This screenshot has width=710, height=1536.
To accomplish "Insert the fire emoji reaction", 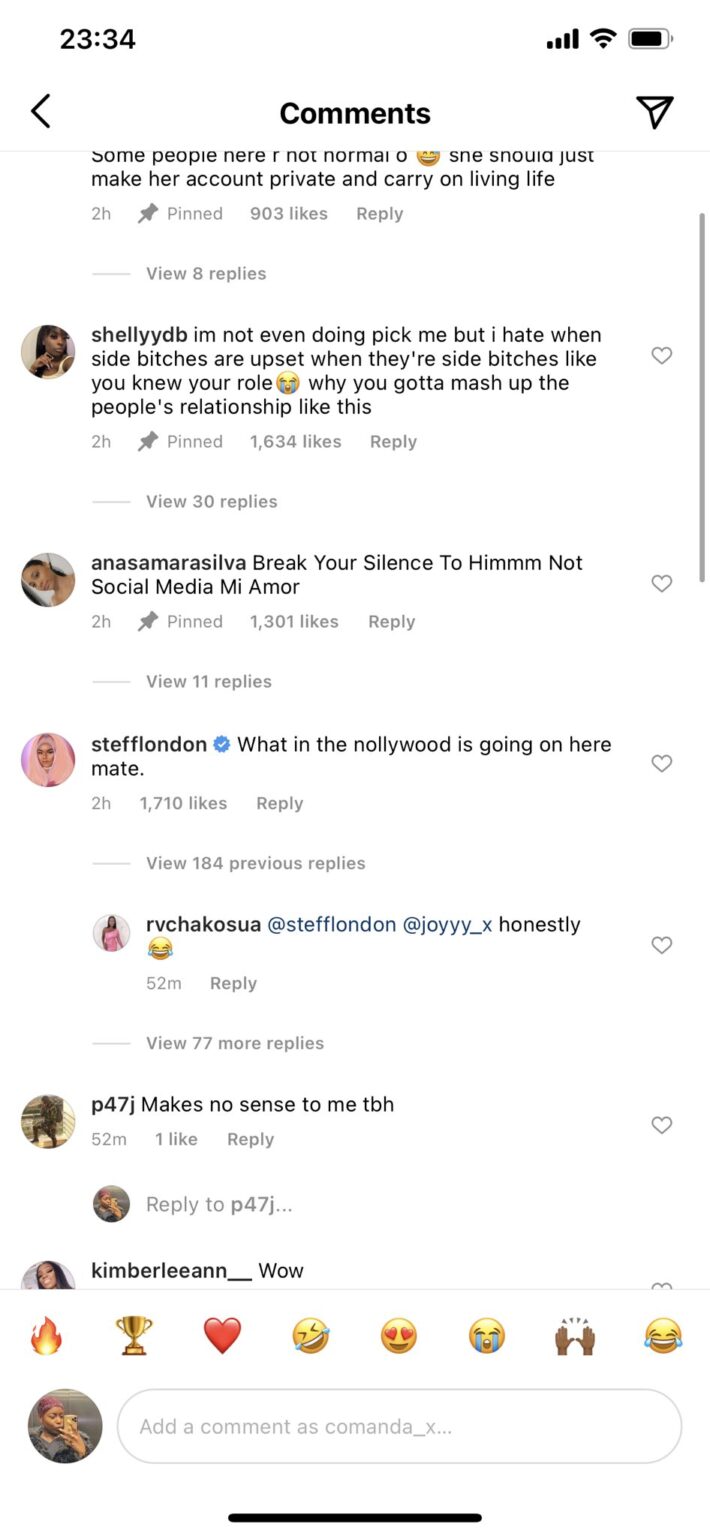I will 46,1335.
